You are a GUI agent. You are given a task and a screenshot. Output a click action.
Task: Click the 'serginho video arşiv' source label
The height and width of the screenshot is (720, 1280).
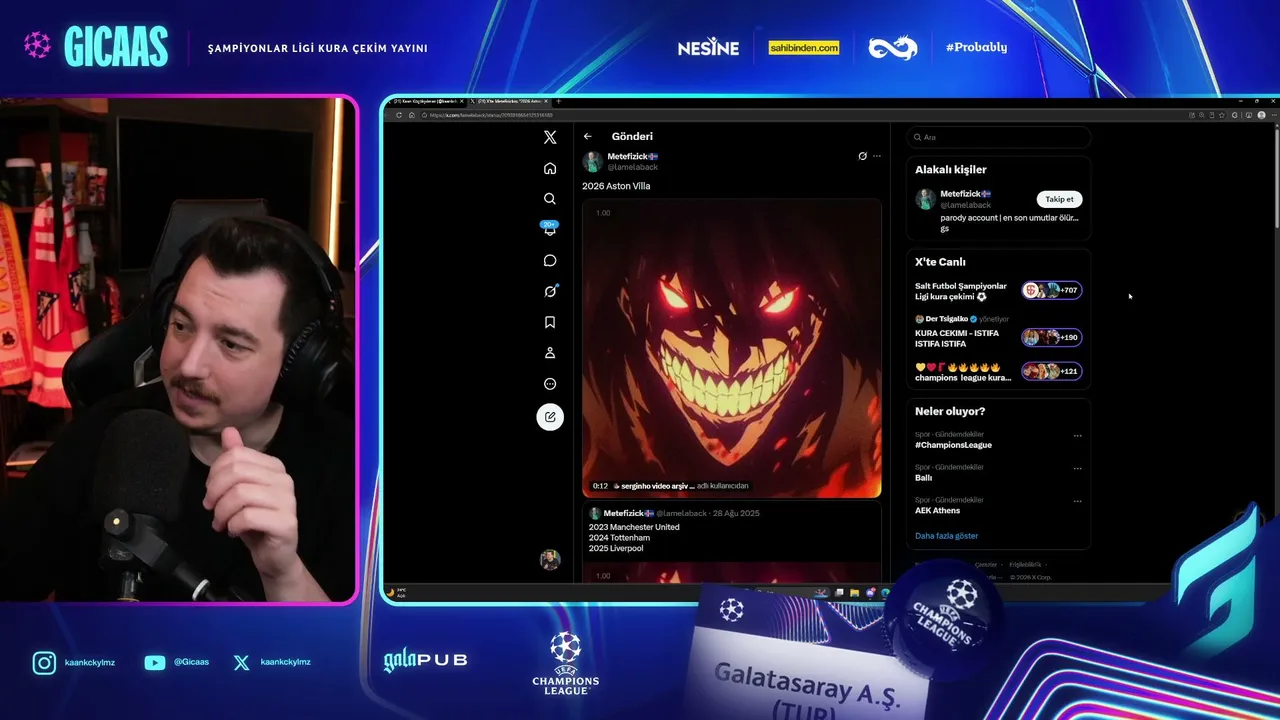point(657,486)
